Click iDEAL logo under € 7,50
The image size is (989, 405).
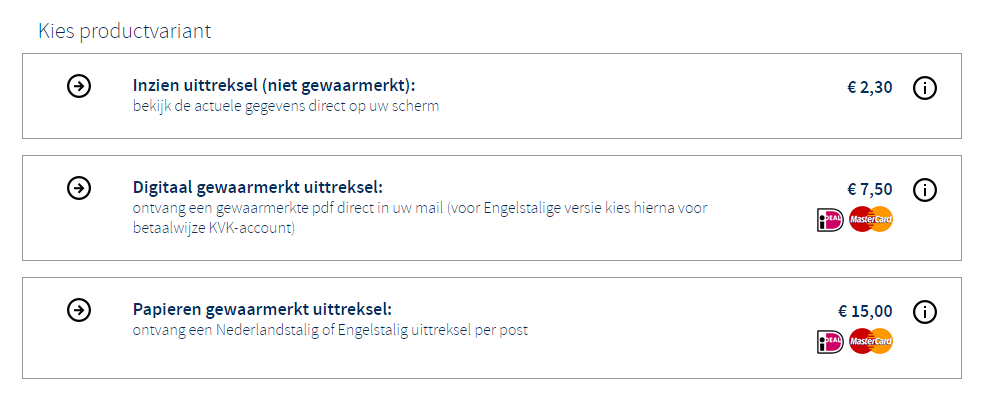tap(830, 219)
